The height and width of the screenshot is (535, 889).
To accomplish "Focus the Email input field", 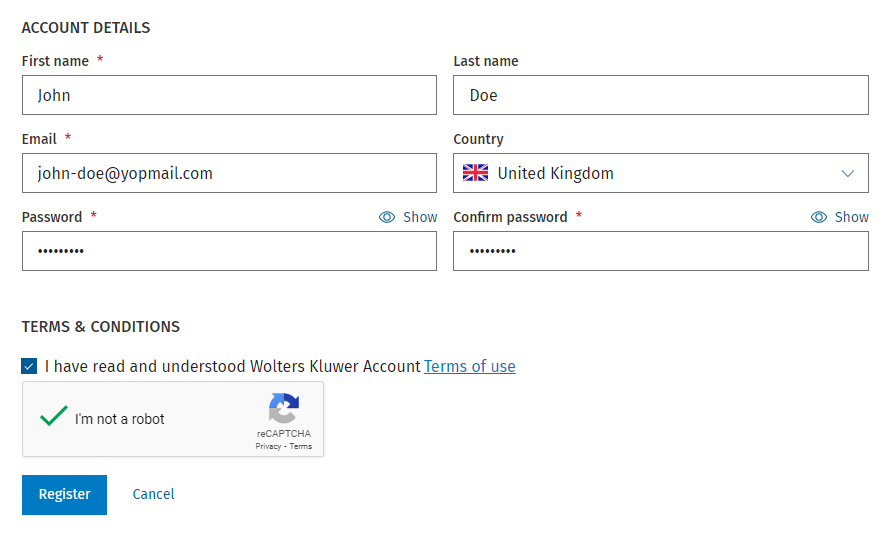I will (x=229, y=173).
